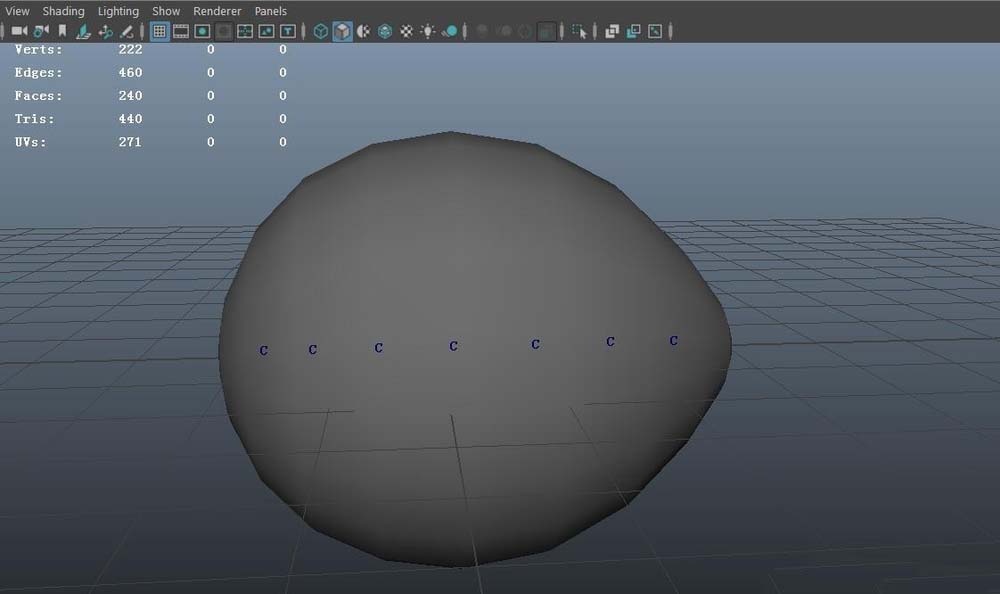Select Smooth Shade All mode
Screen dimensions: 1000x594
pyautogui.click(x=342, y=31)
